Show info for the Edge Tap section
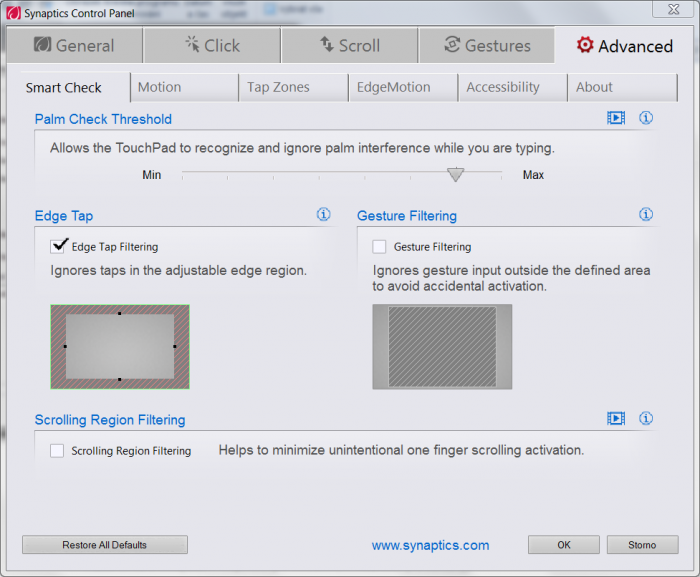Image resolution: width=700 pixels, height=577 pixels. pos(323,215)
